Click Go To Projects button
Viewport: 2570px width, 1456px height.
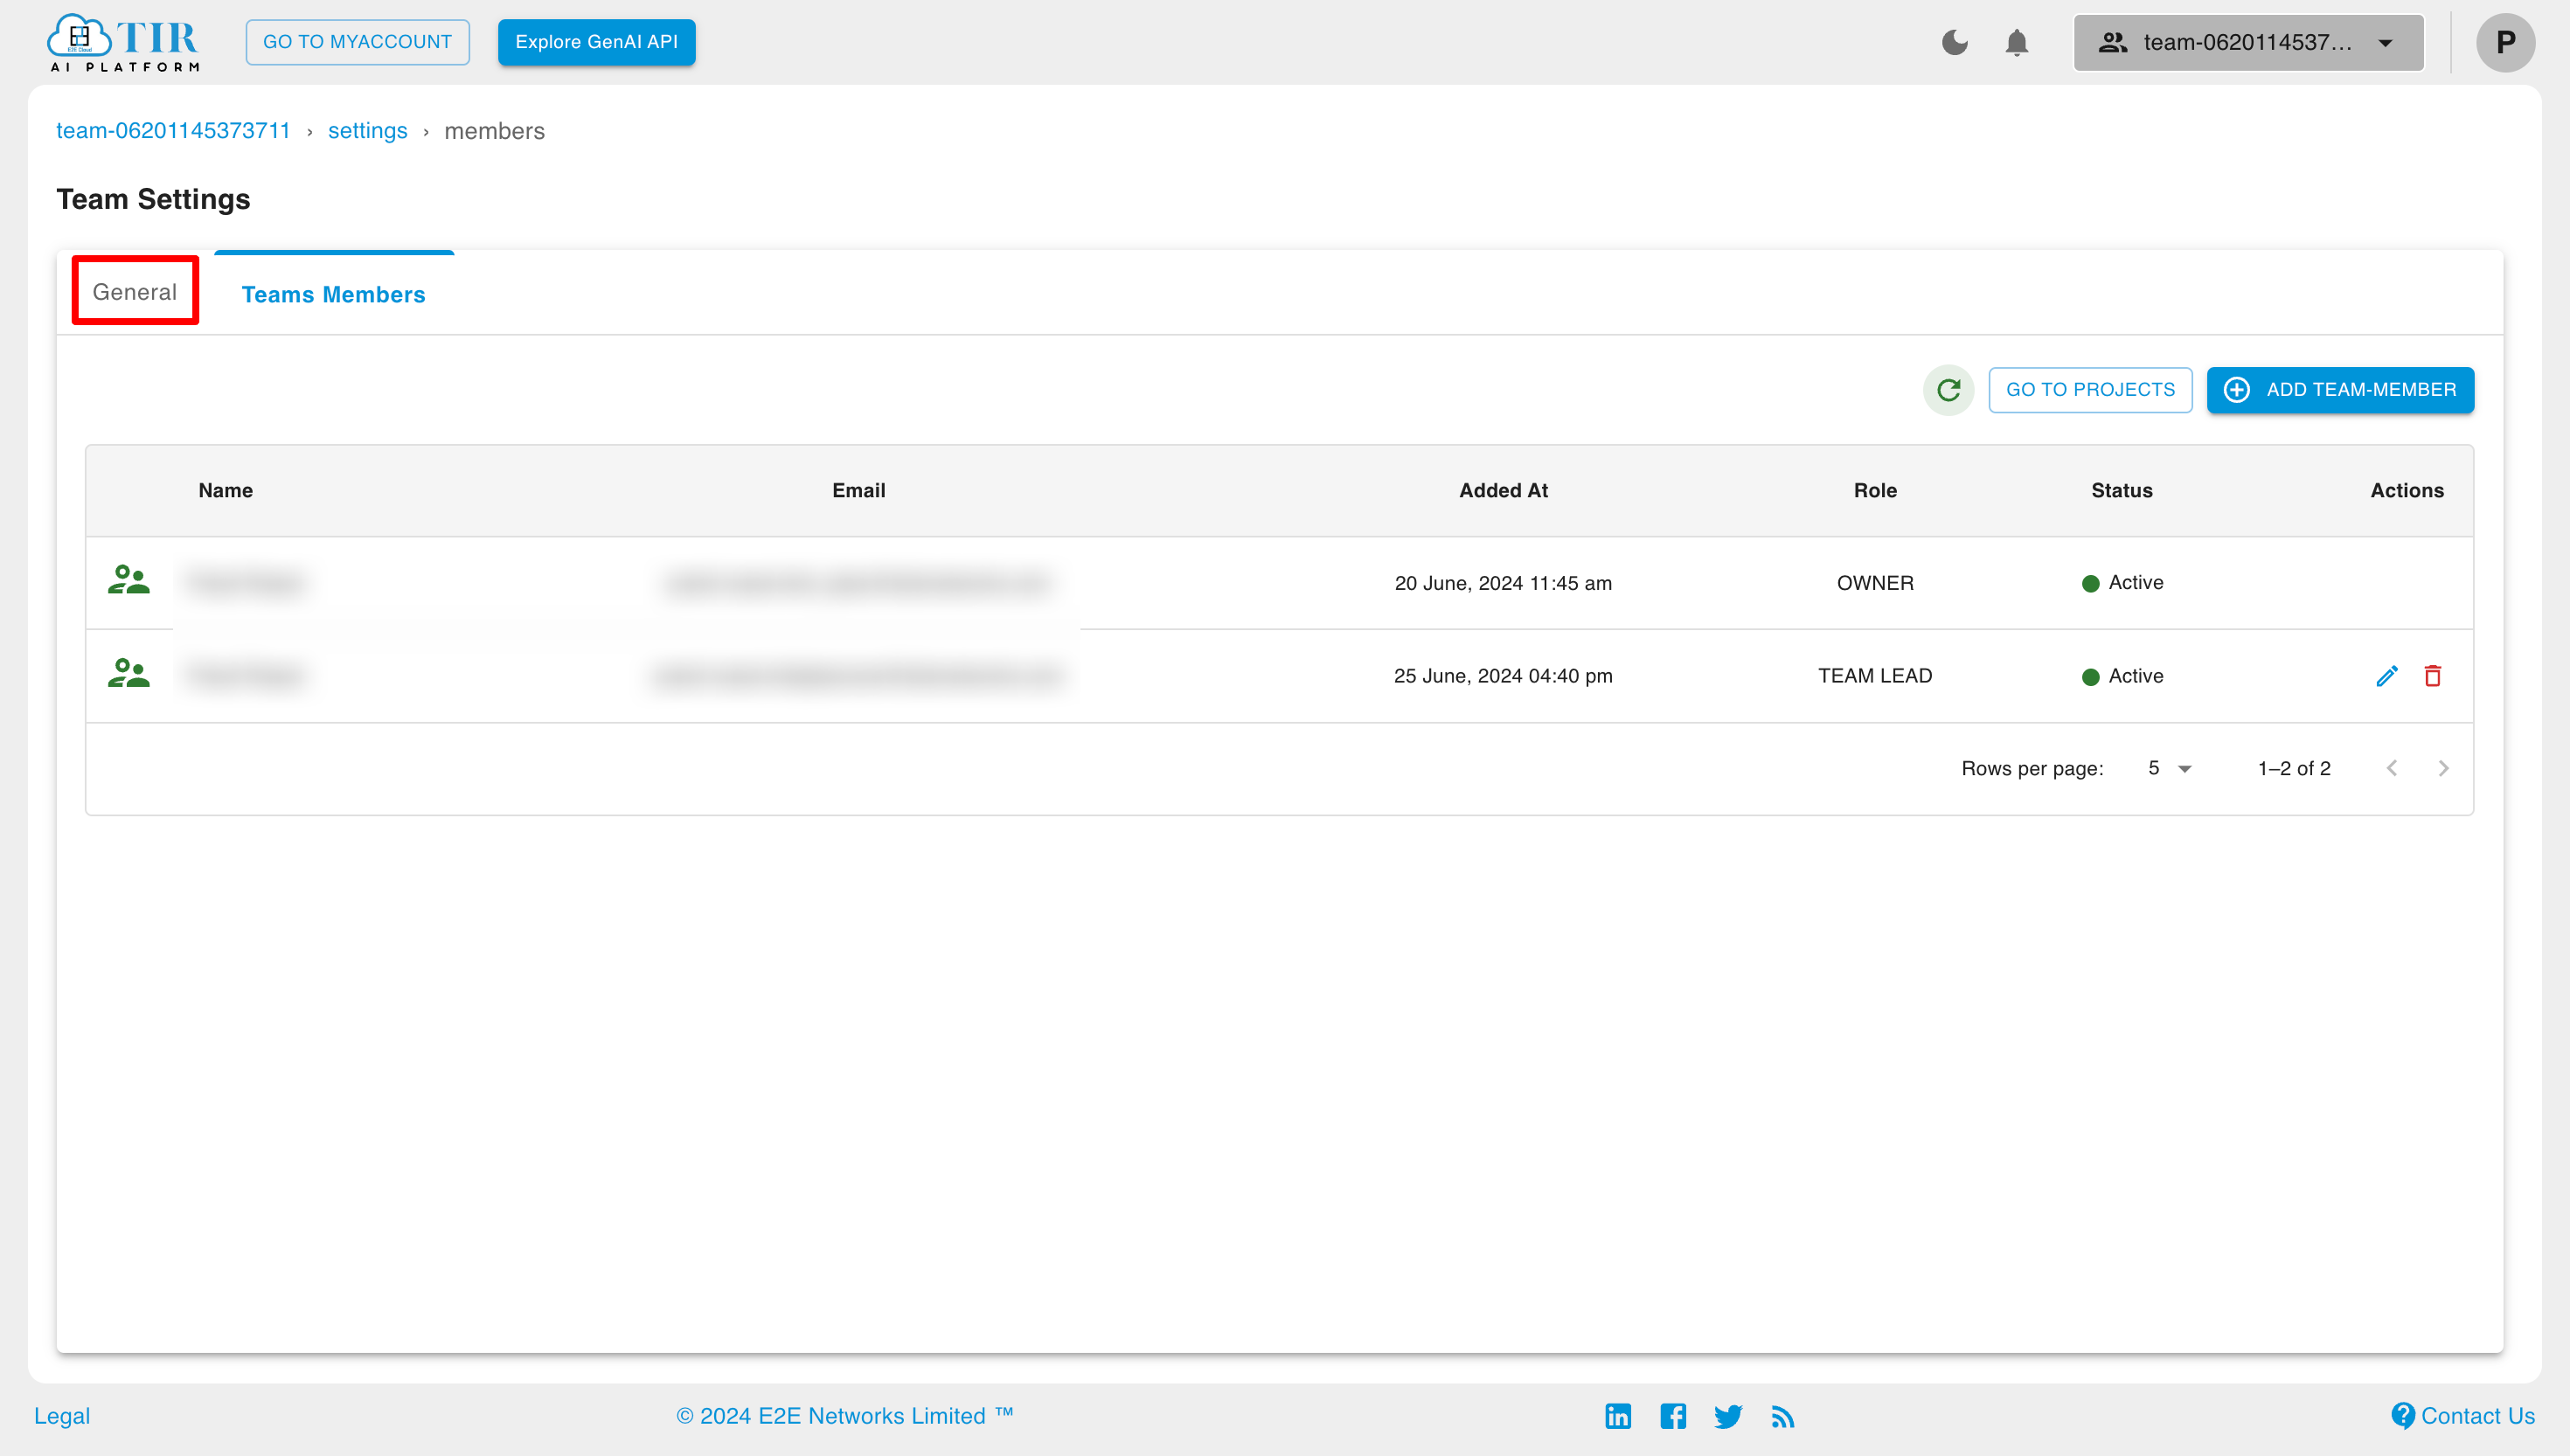(x=2090, y=390)
